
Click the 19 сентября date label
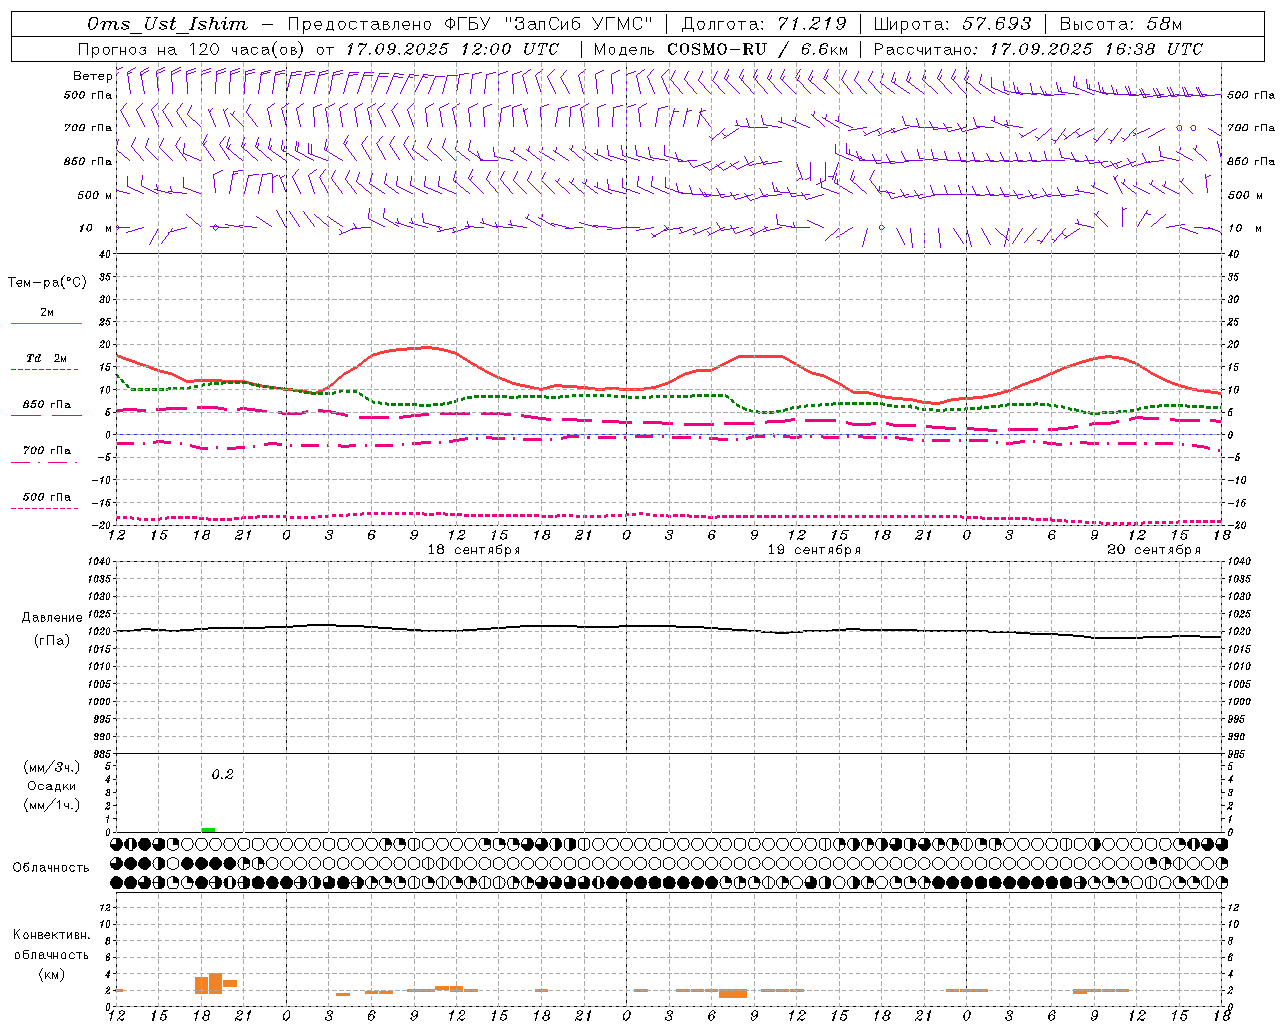tap(814, 550)
